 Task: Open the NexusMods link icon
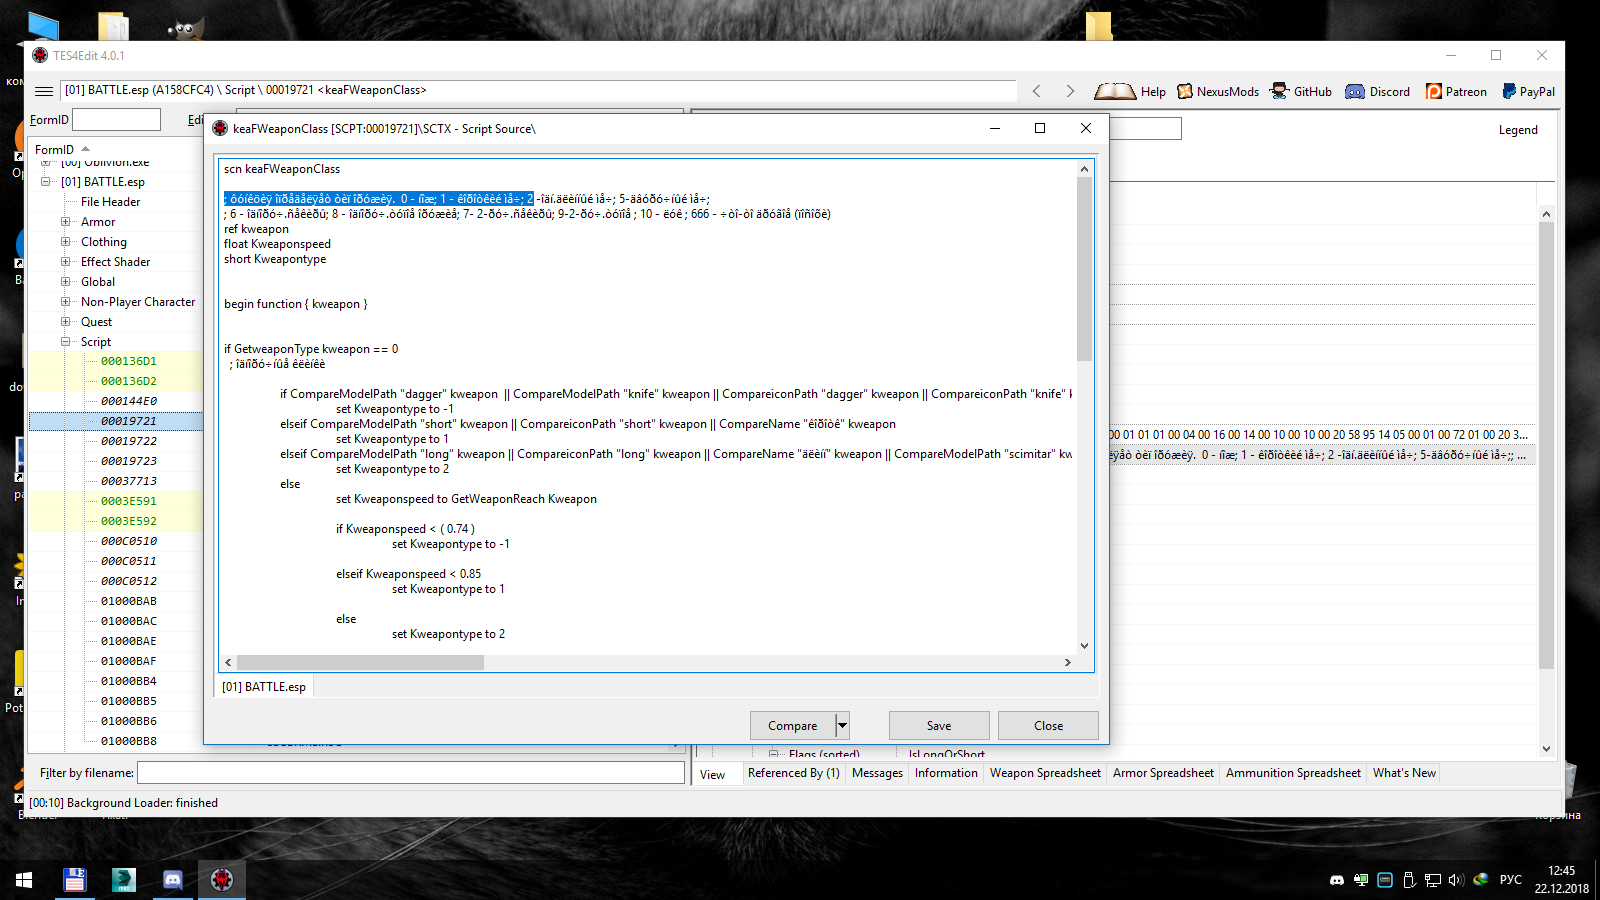(x=1185, y=91)
